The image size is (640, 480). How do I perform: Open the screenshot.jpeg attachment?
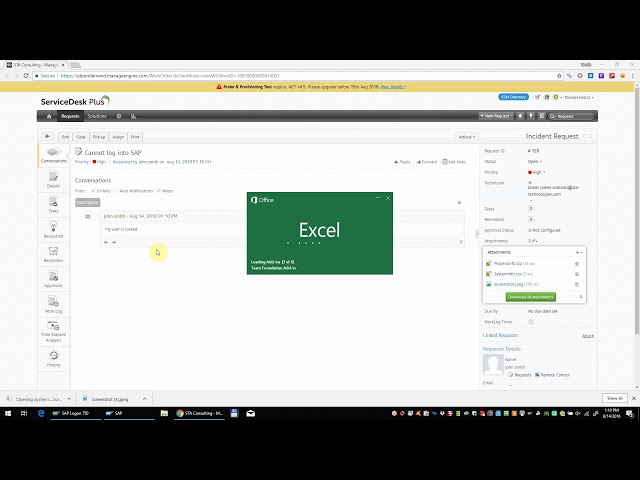[508, 284]
